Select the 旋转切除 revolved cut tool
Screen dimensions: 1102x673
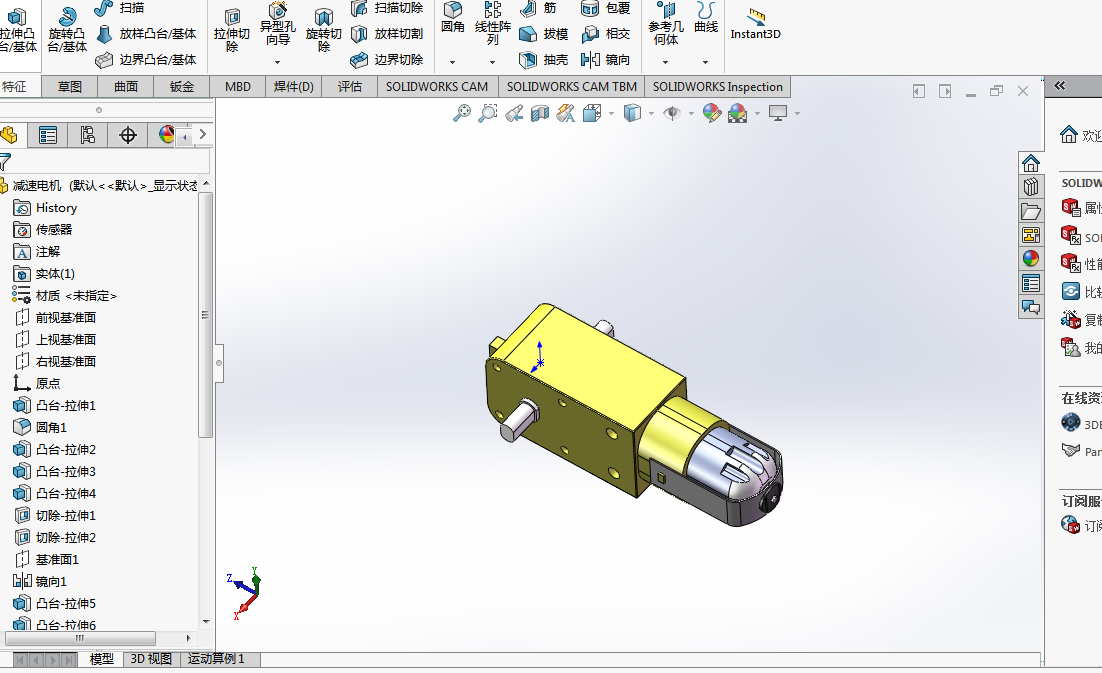click(x=323, y=30)
